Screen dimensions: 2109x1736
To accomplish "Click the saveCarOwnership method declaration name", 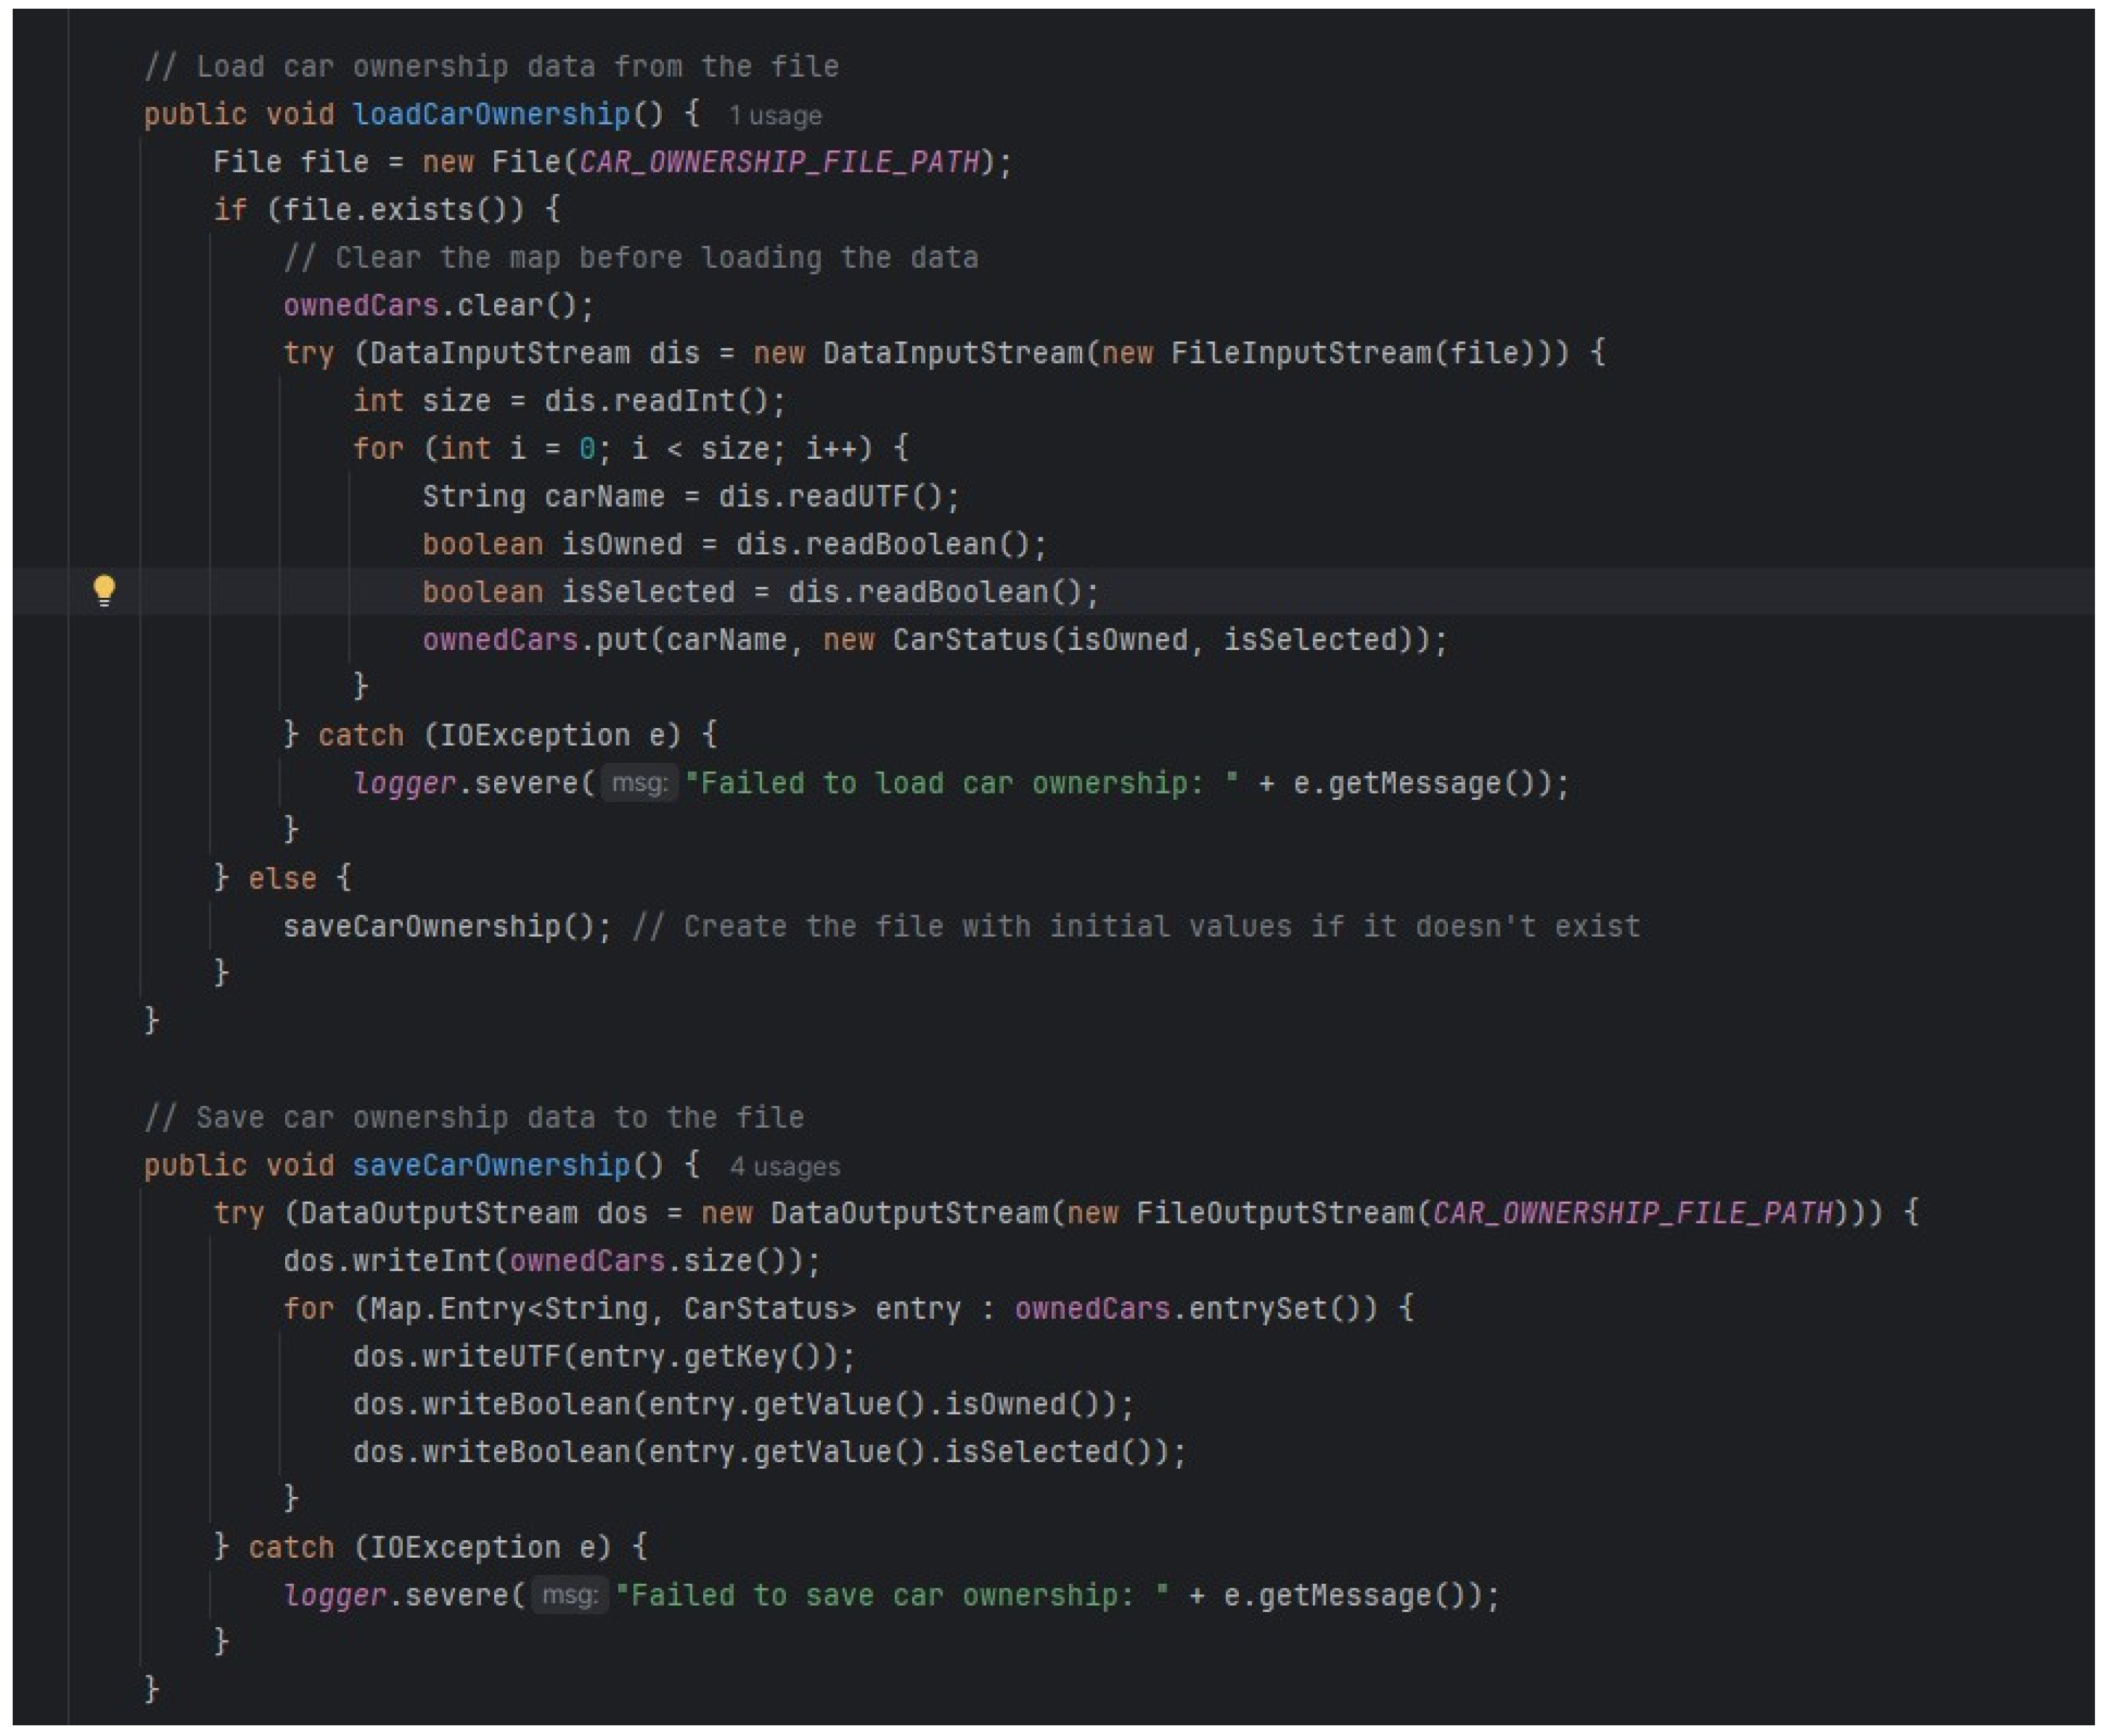I will 491,1165.
